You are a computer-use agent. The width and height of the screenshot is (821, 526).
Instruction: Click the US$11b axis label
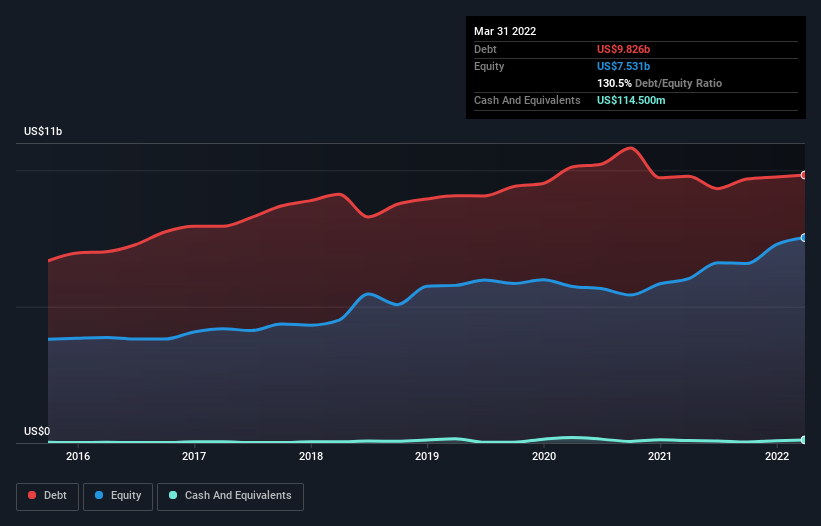tap(43, 131)
